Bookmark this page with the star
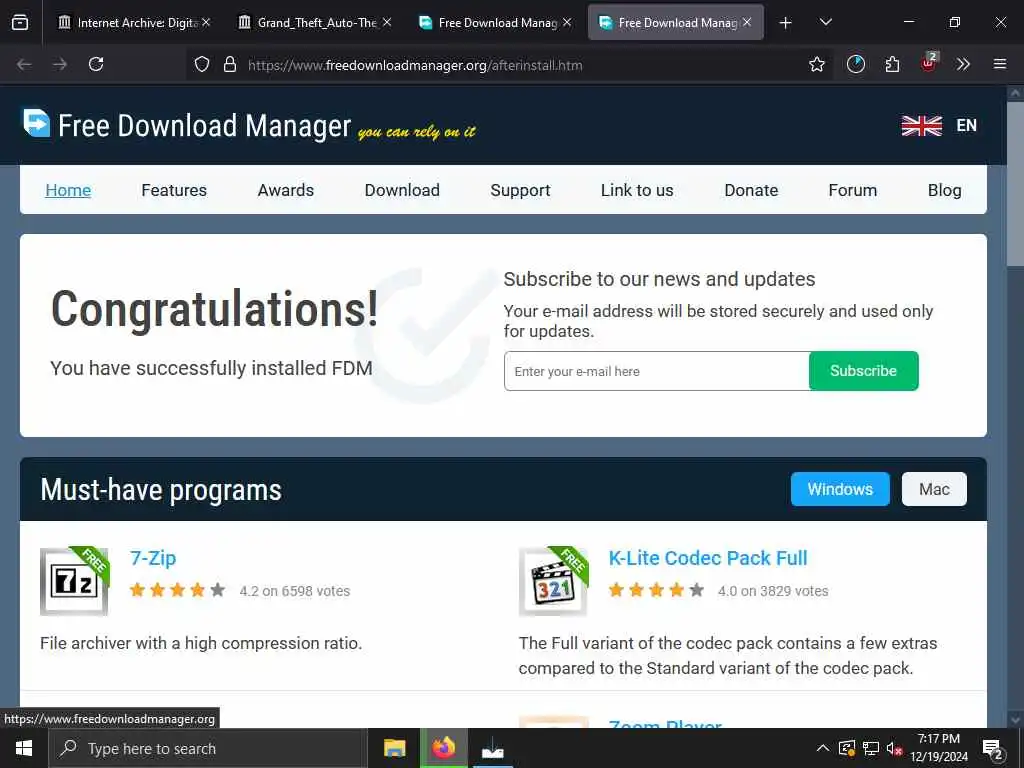Screen dimensions: 1024x768 tap(816, 64)
